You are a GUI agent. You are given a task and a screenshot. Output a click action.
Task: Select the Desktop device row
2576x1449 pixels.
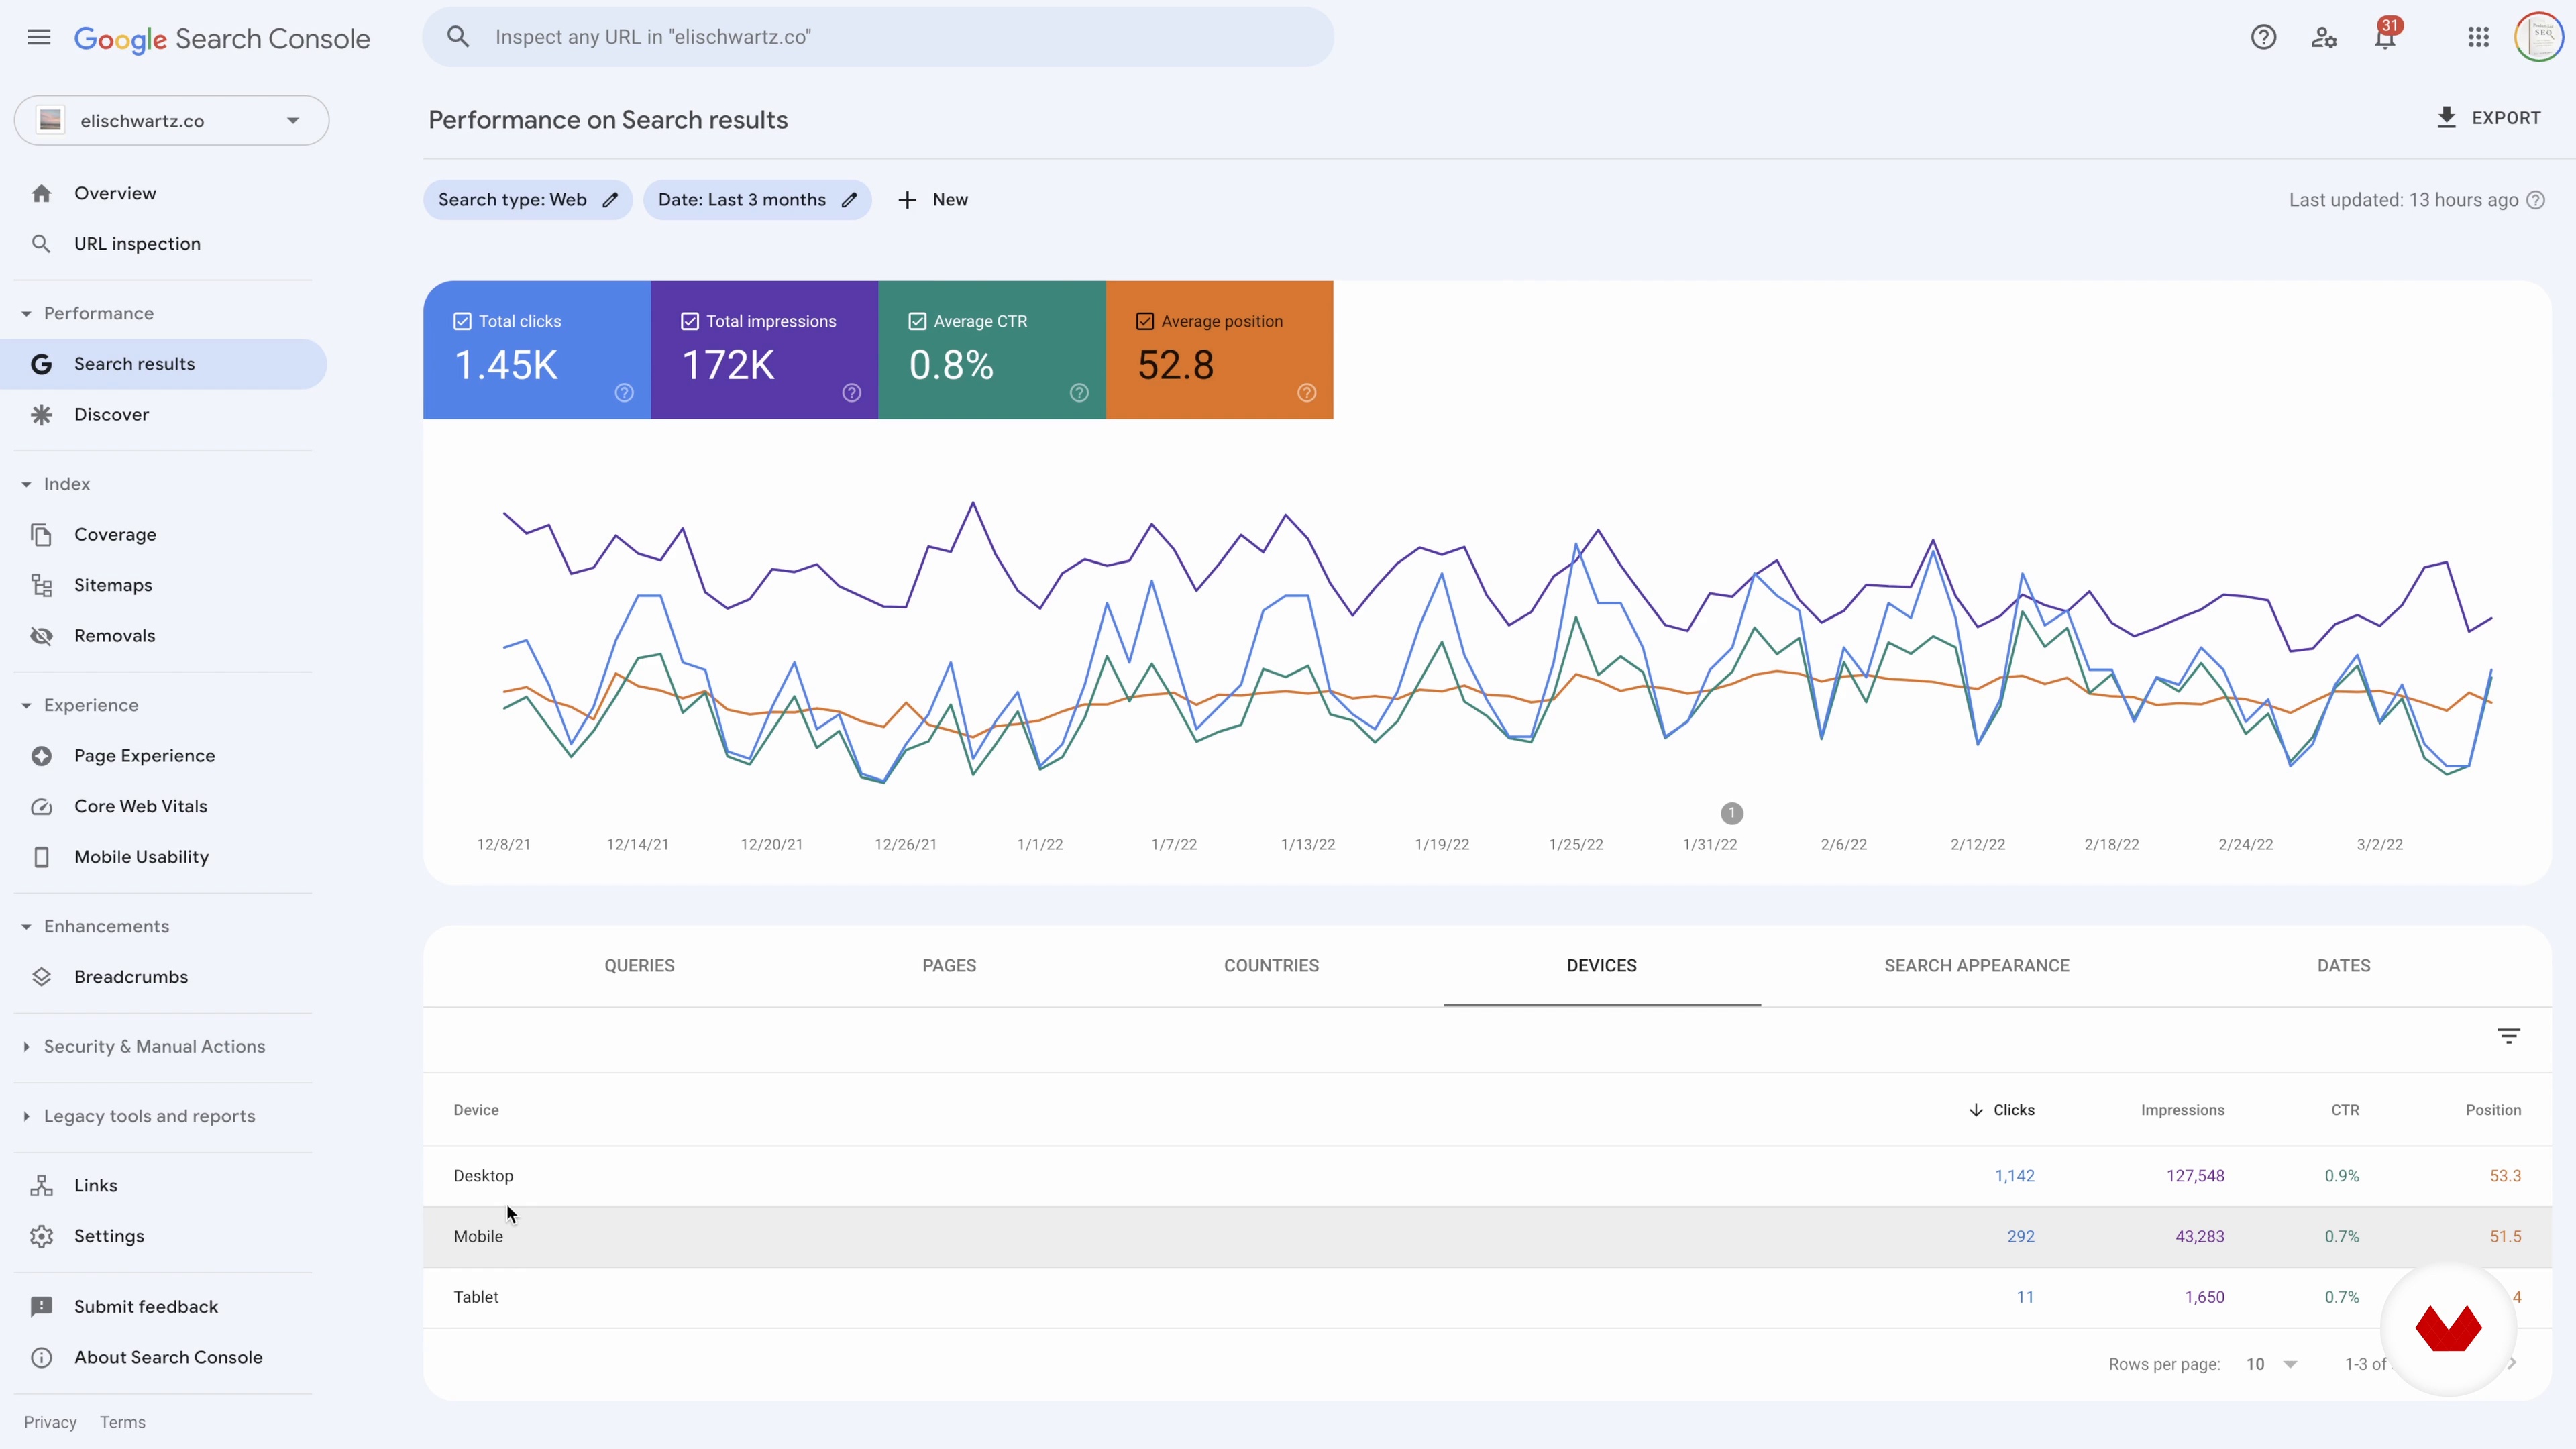click(x=1487, y=1176)
